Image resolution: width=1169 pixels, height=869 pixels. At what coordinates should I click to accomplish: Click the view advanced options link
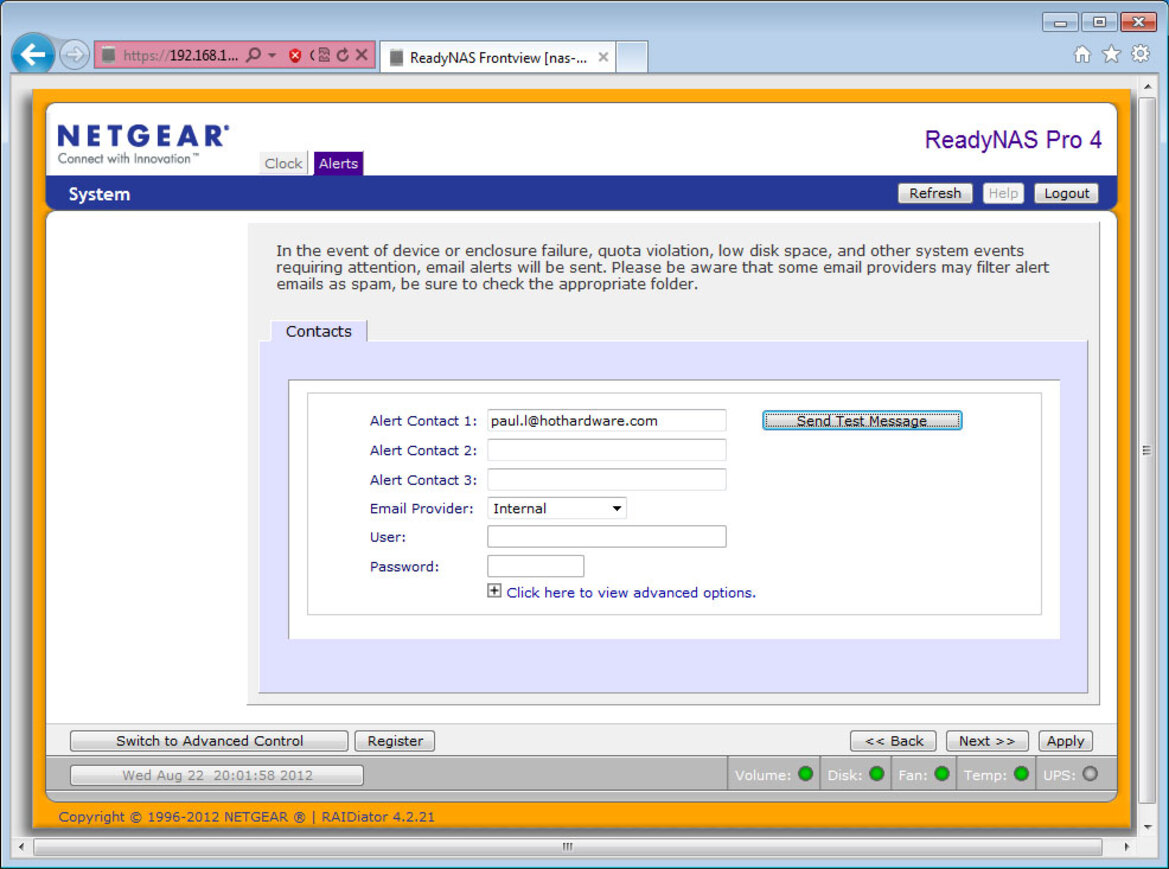click(631, 592)
